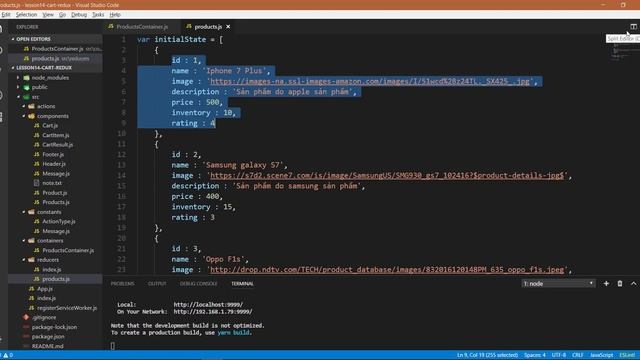Open the Selection menu
Image resolution: width=640 pixels, height=360 pixels.
tap(27, 15)
